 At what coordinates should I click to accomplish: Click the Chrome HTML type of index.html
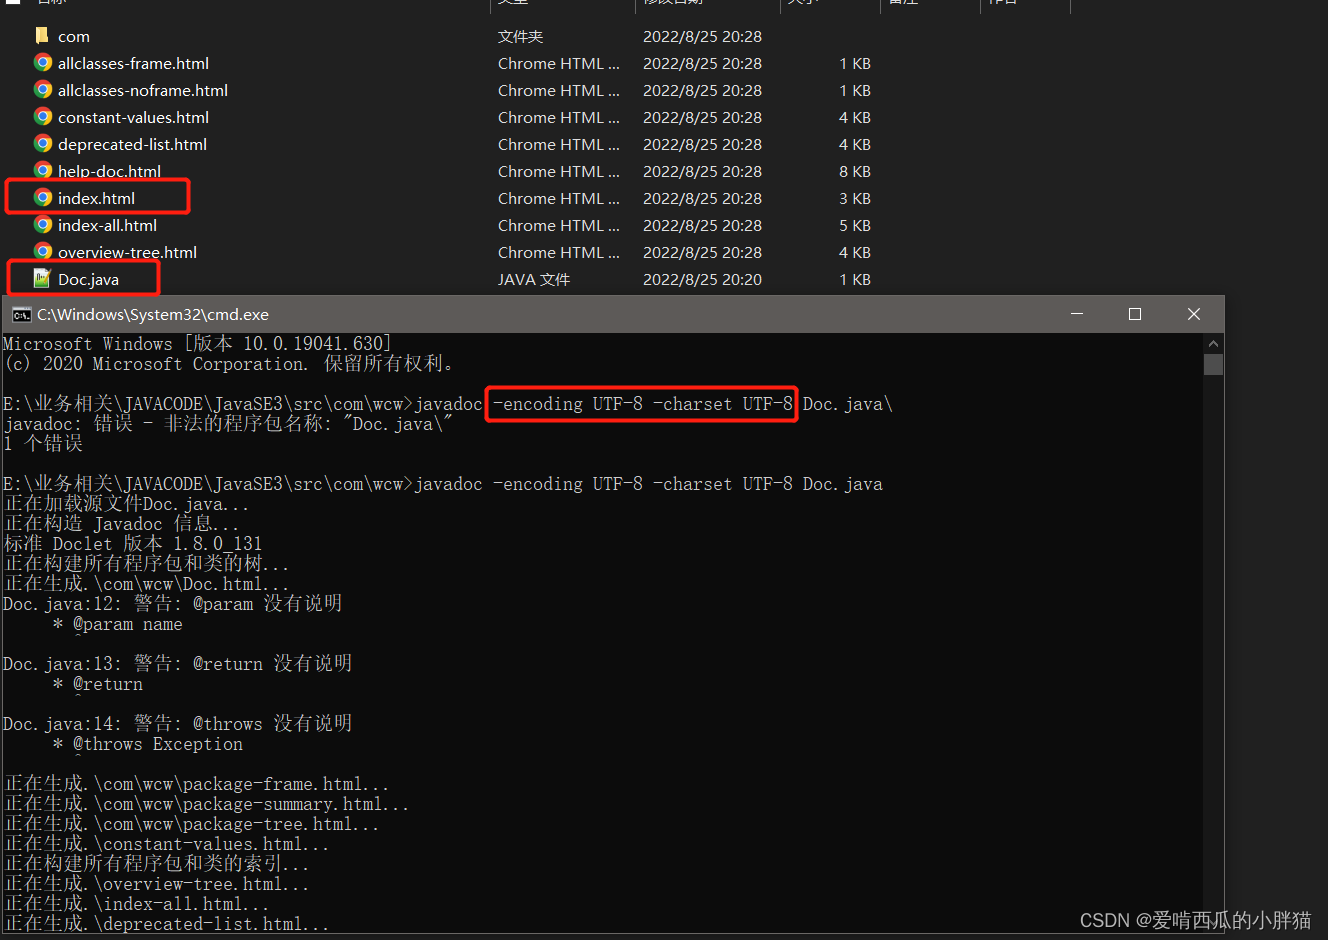(x=559, y=198)
